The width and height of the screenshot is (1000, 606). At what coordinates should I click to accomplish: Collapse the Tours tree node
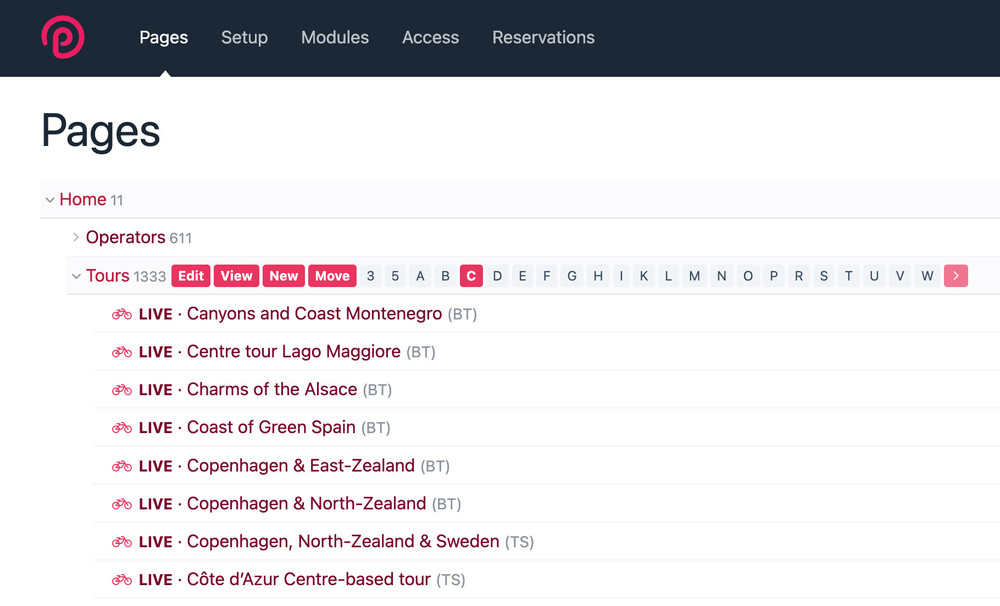(x=76, y=276)
